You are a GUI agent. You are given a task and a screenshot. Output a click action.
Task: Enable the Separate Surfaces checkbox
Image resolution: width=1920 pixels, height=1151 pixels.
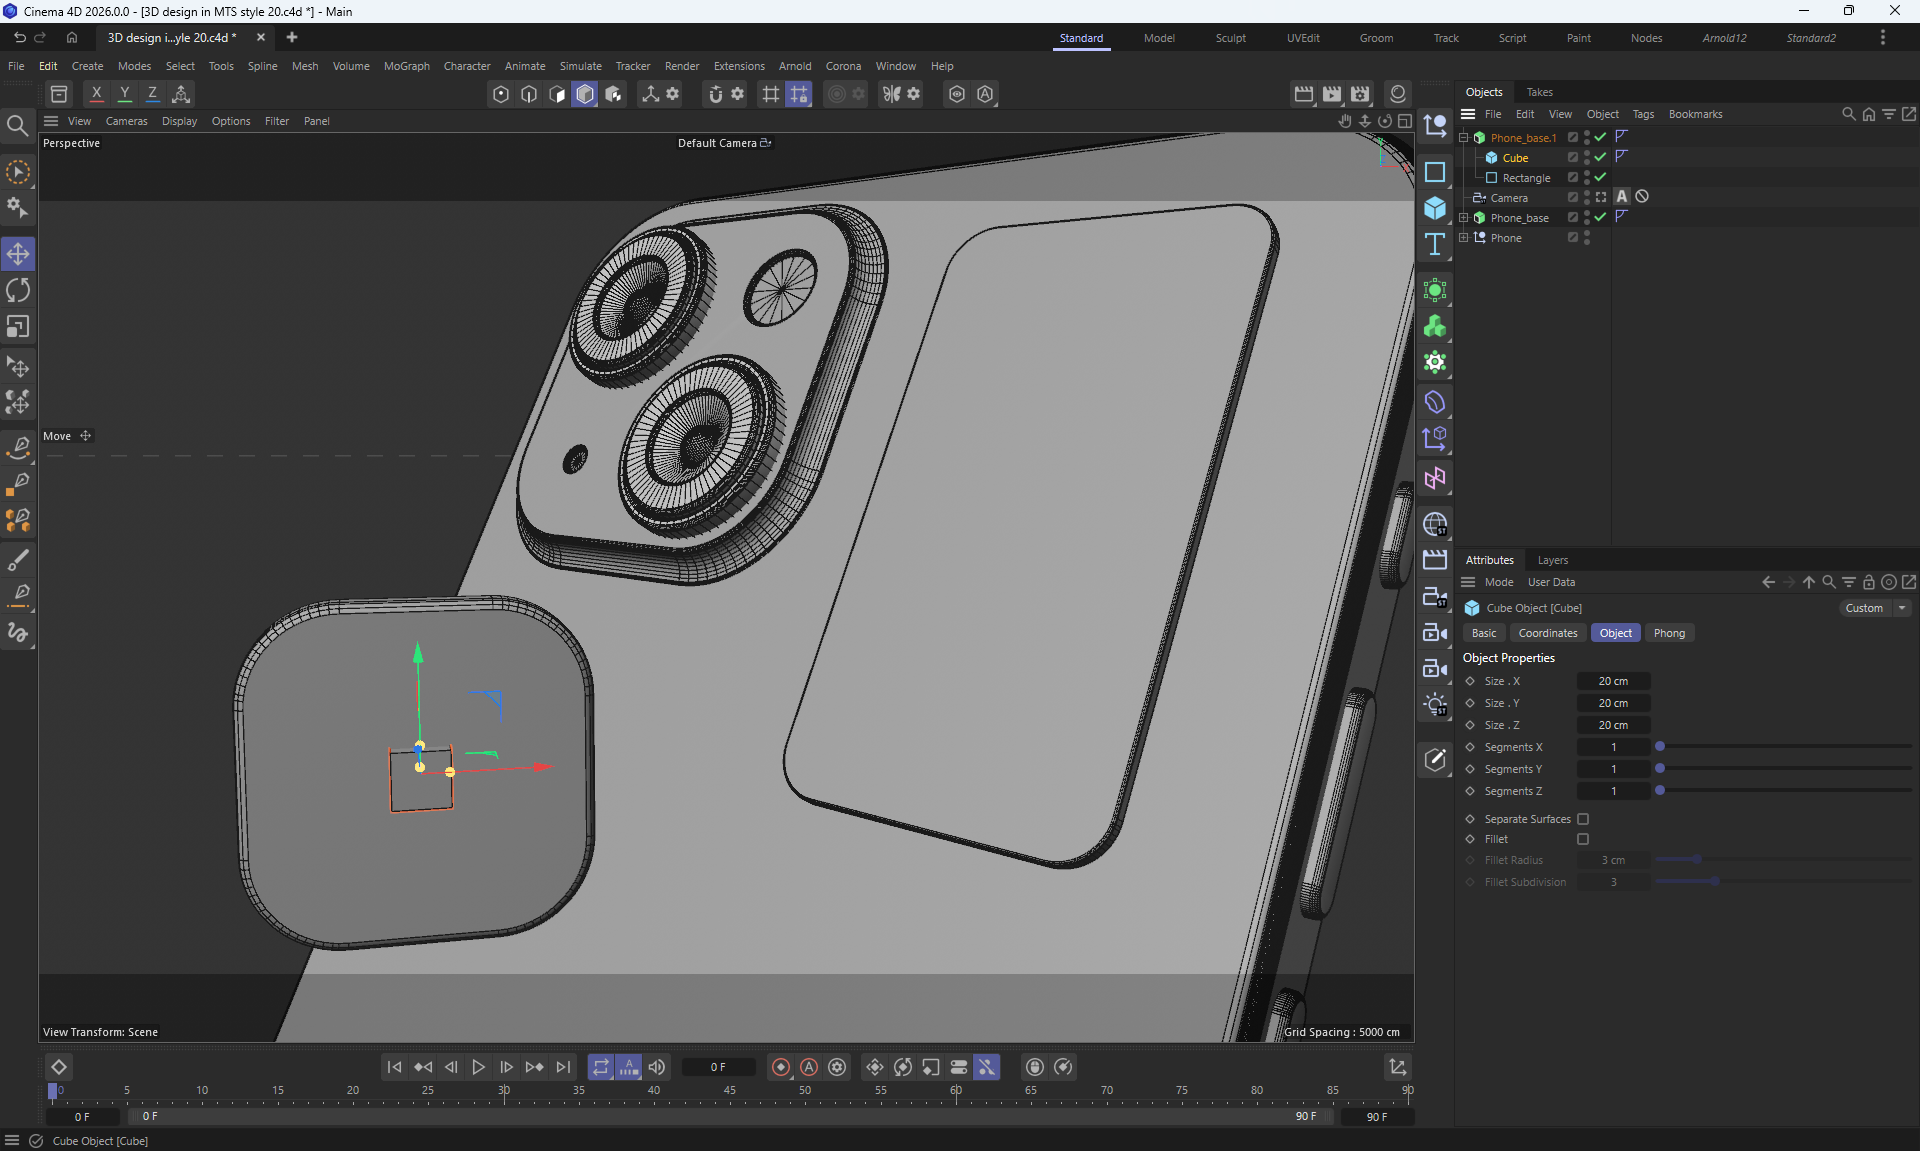pos(1582,819)
